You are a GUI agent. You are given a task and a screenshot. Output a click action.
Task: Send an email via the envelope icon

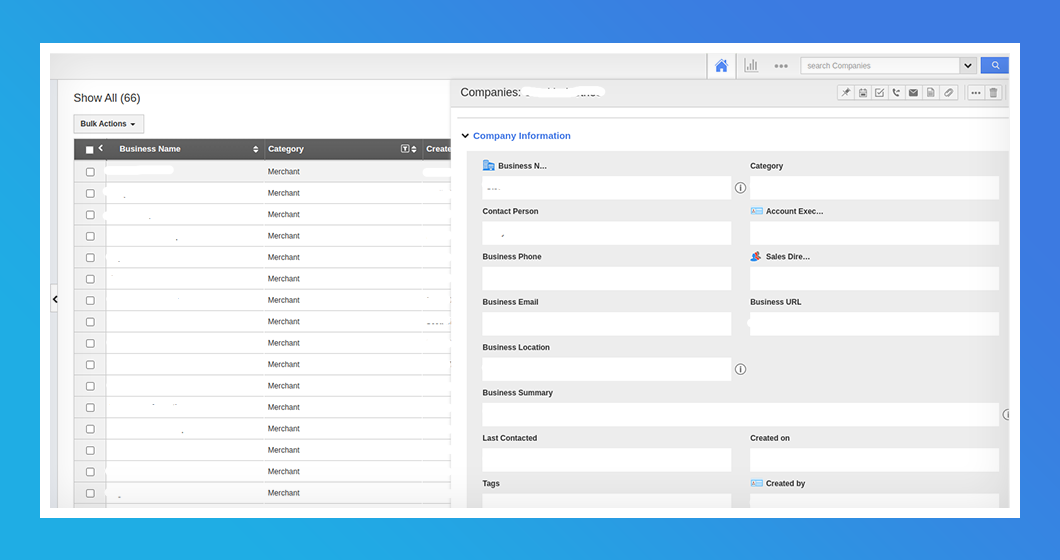pos(913,93)
